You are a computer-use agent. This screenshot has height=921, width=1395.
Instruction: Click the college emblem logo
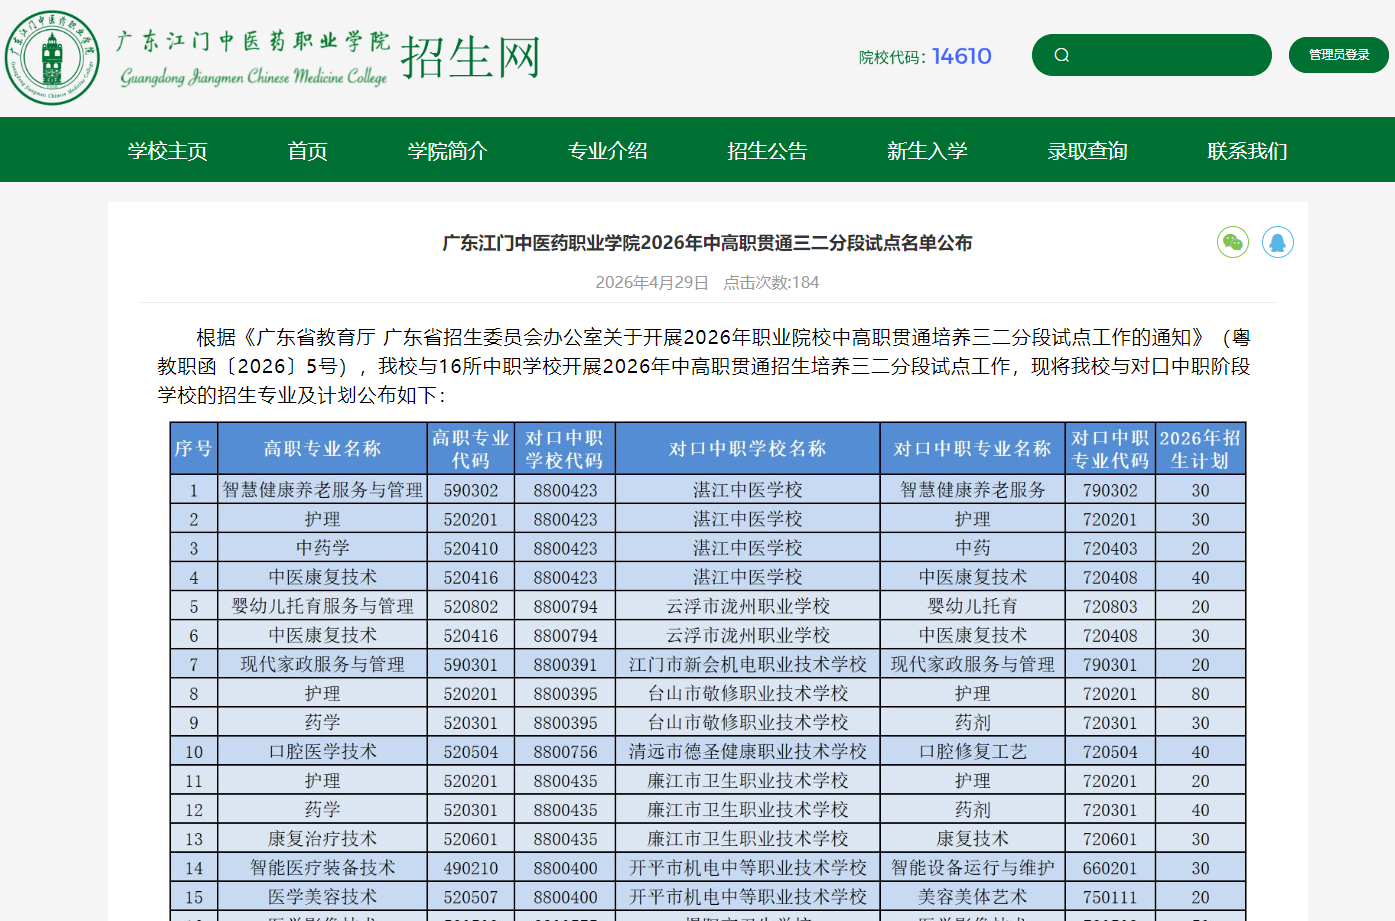(52, 58)
